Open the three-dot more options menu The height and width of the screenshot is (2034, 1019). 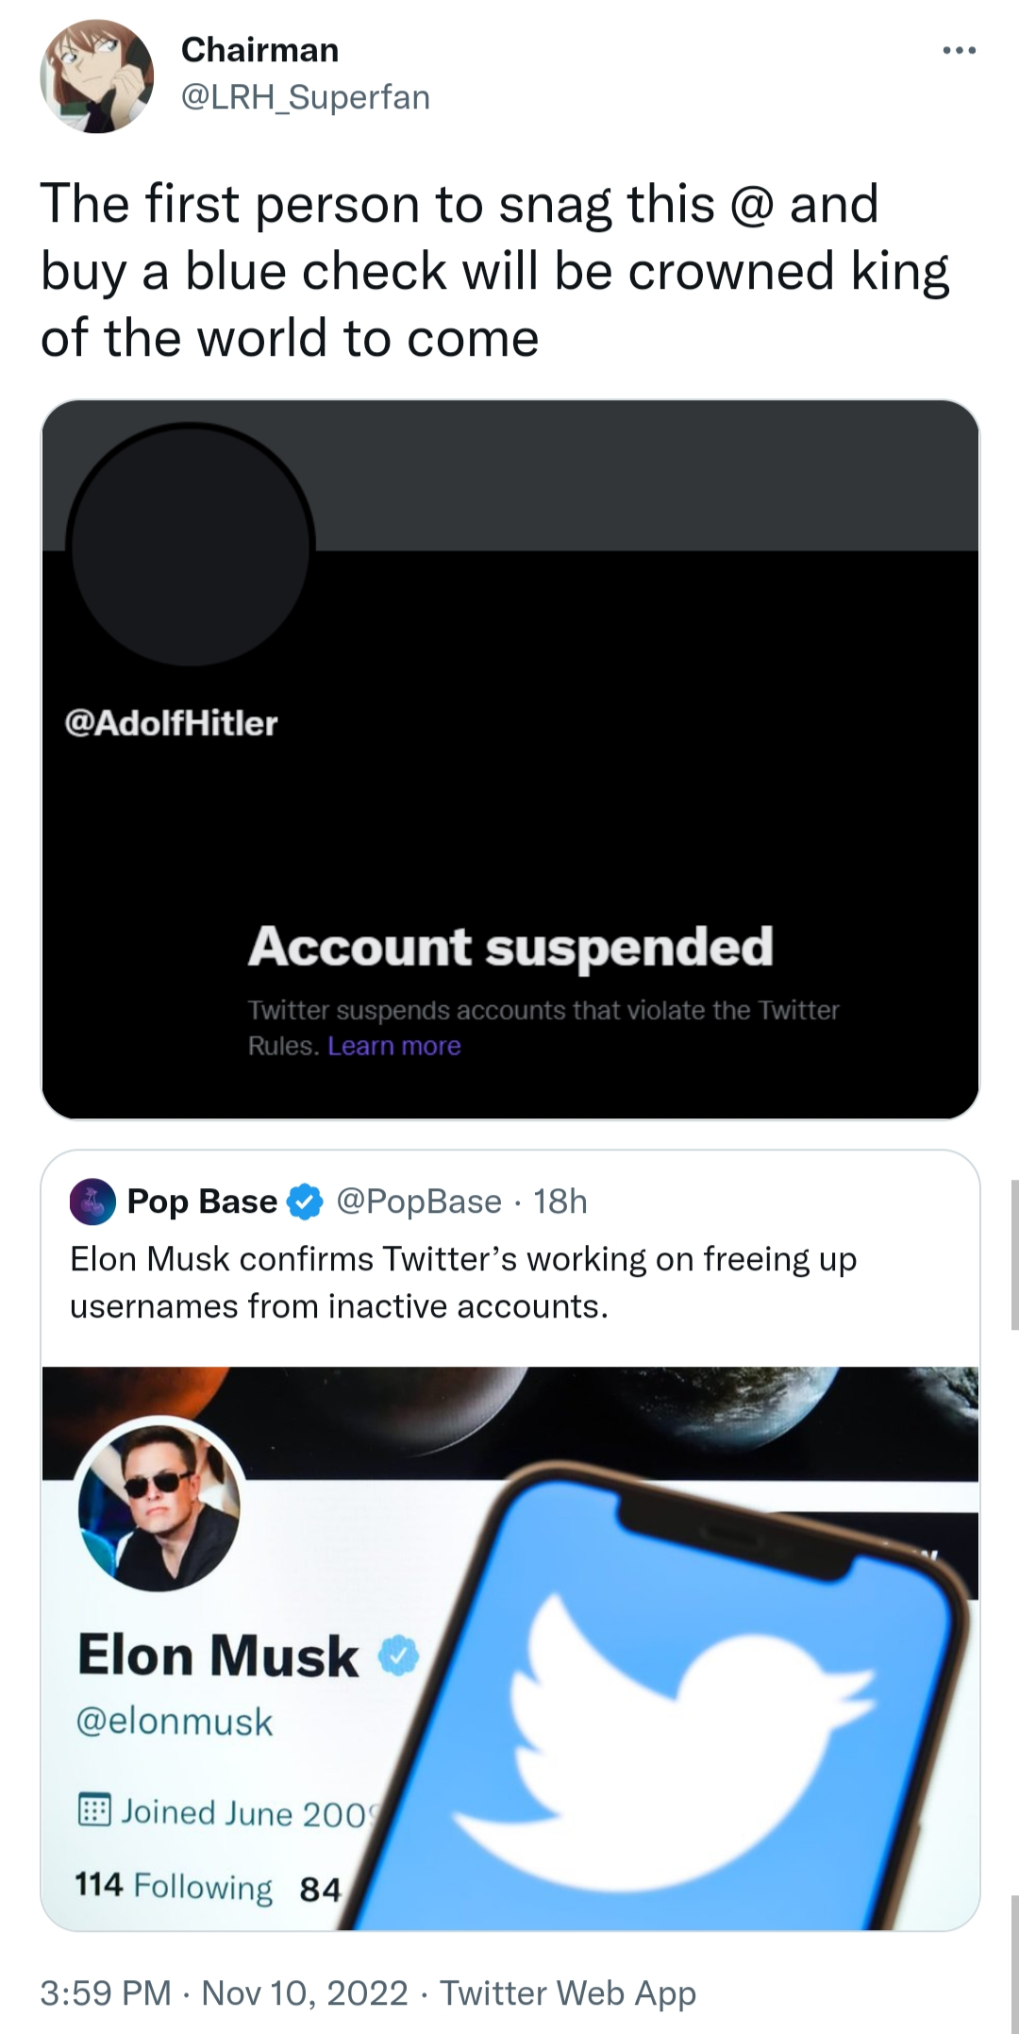point(959,50)
